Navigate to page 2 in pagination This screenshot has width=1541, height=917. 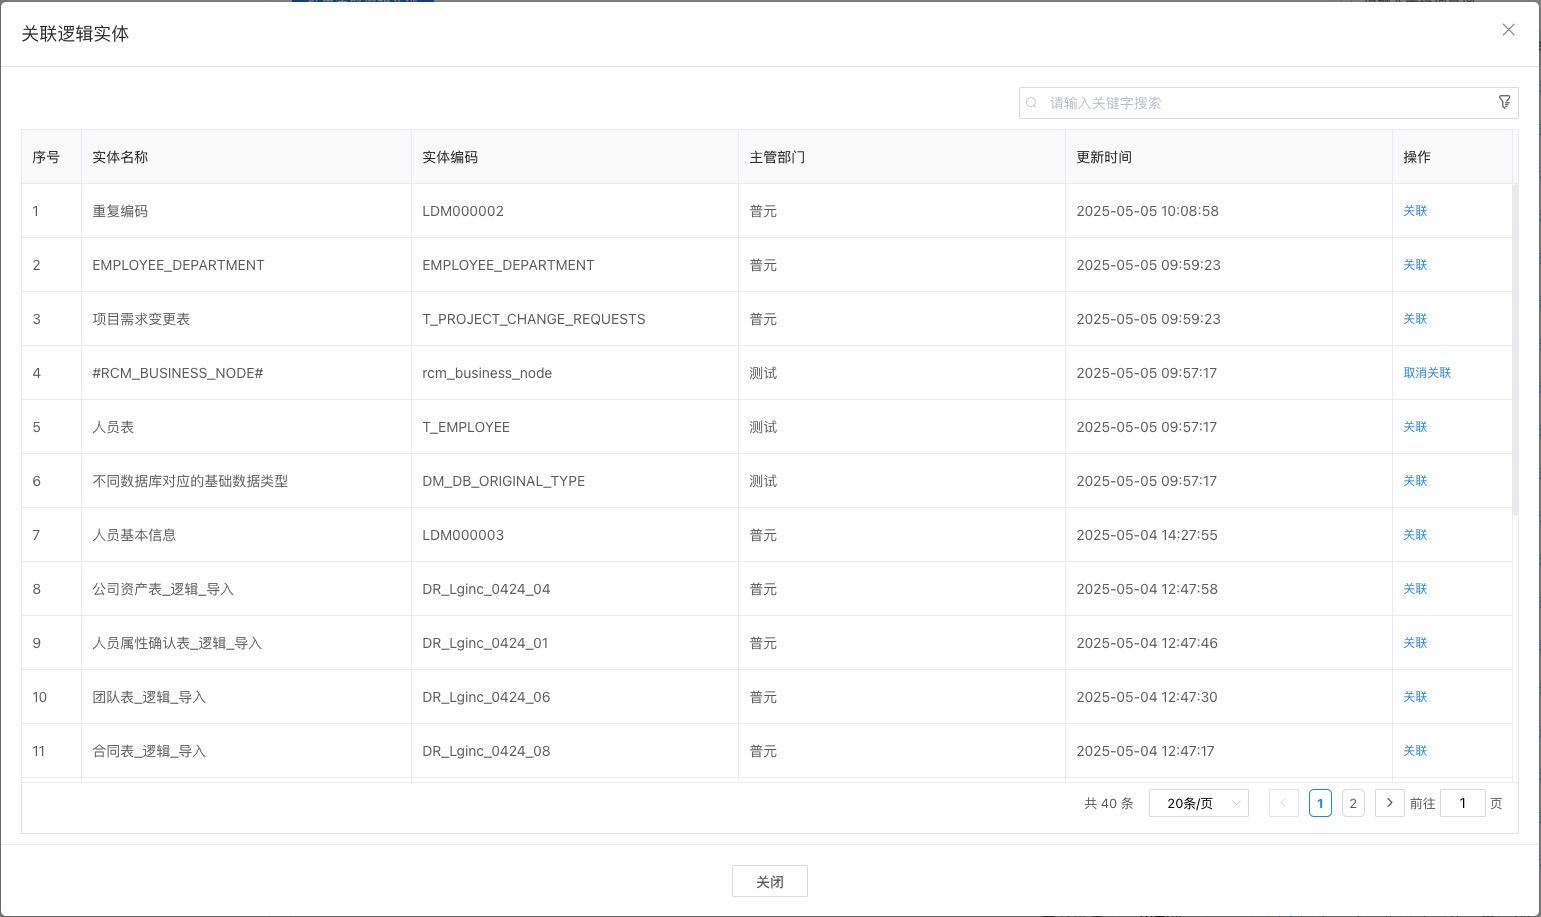coord(1353,803)
